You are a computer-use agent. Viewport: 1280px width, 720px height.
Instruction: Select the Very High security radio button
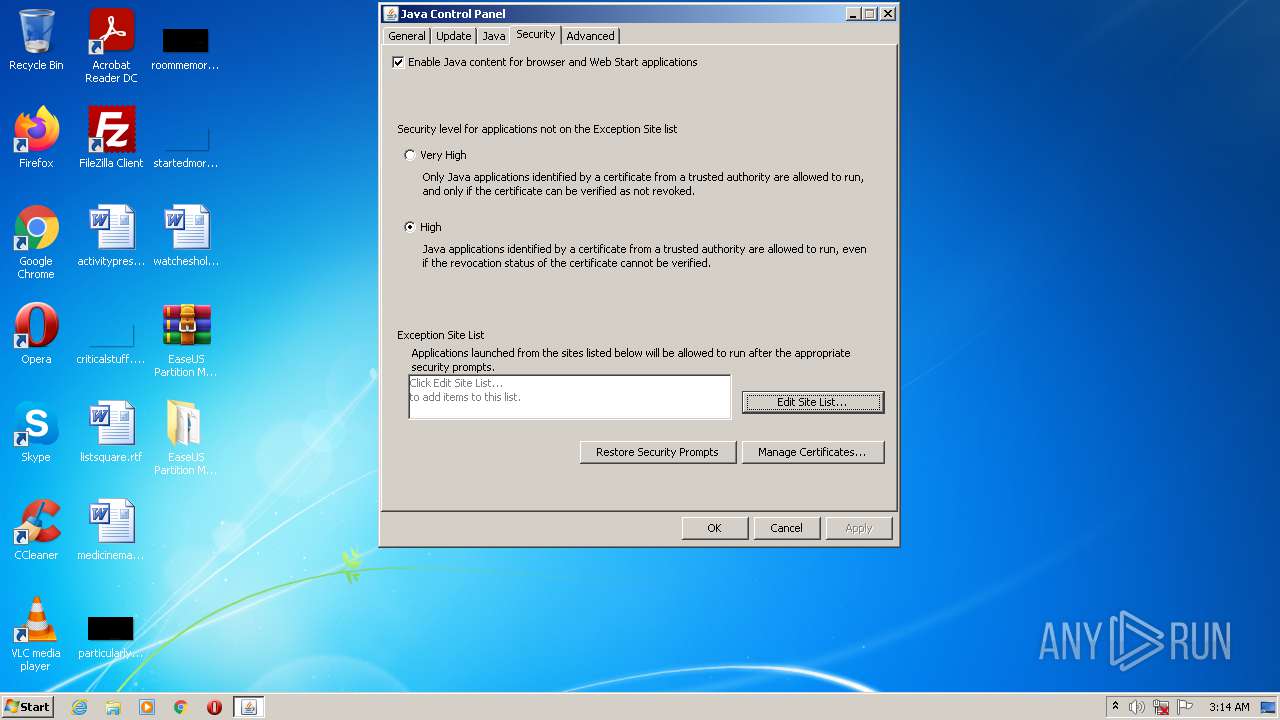(409, 155)
